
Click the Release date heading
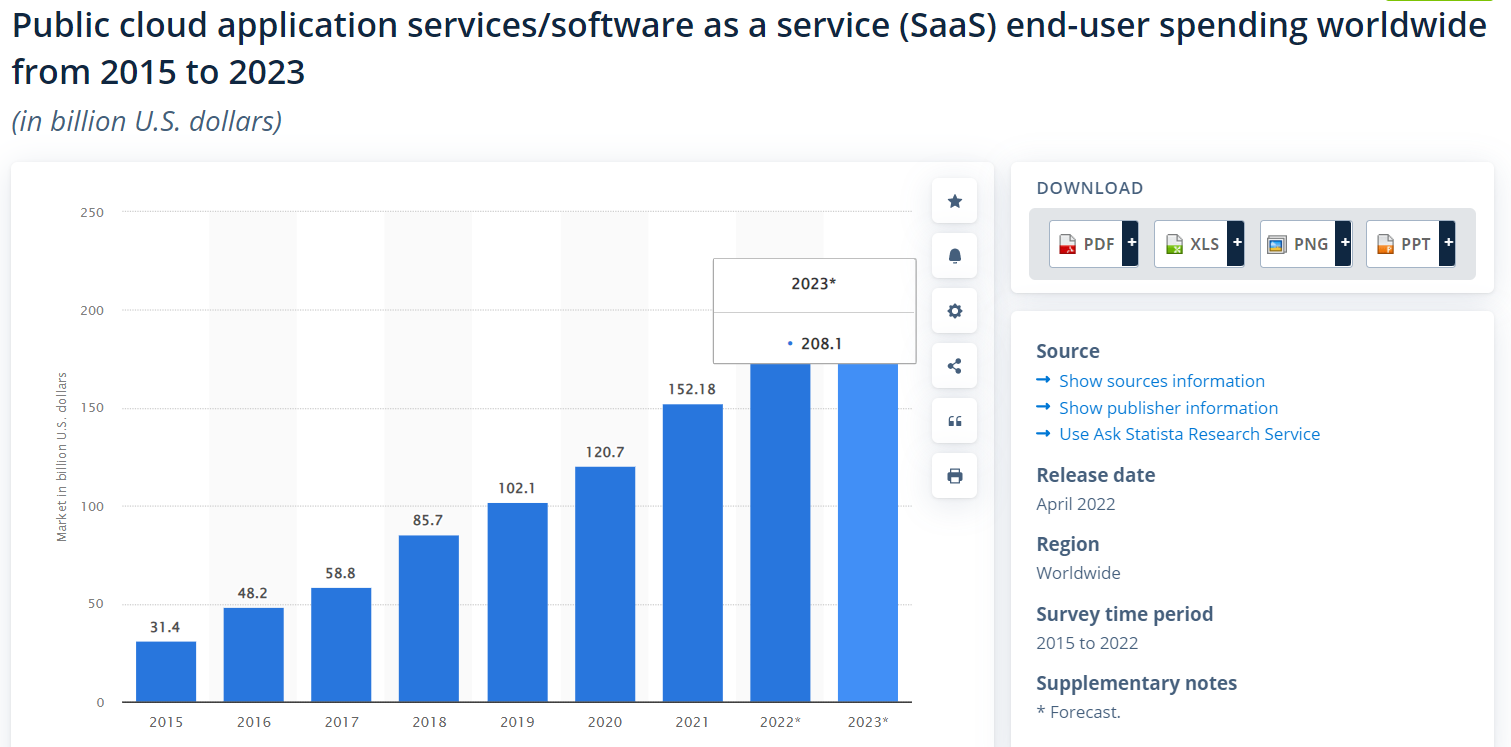tap(1095, 475)
